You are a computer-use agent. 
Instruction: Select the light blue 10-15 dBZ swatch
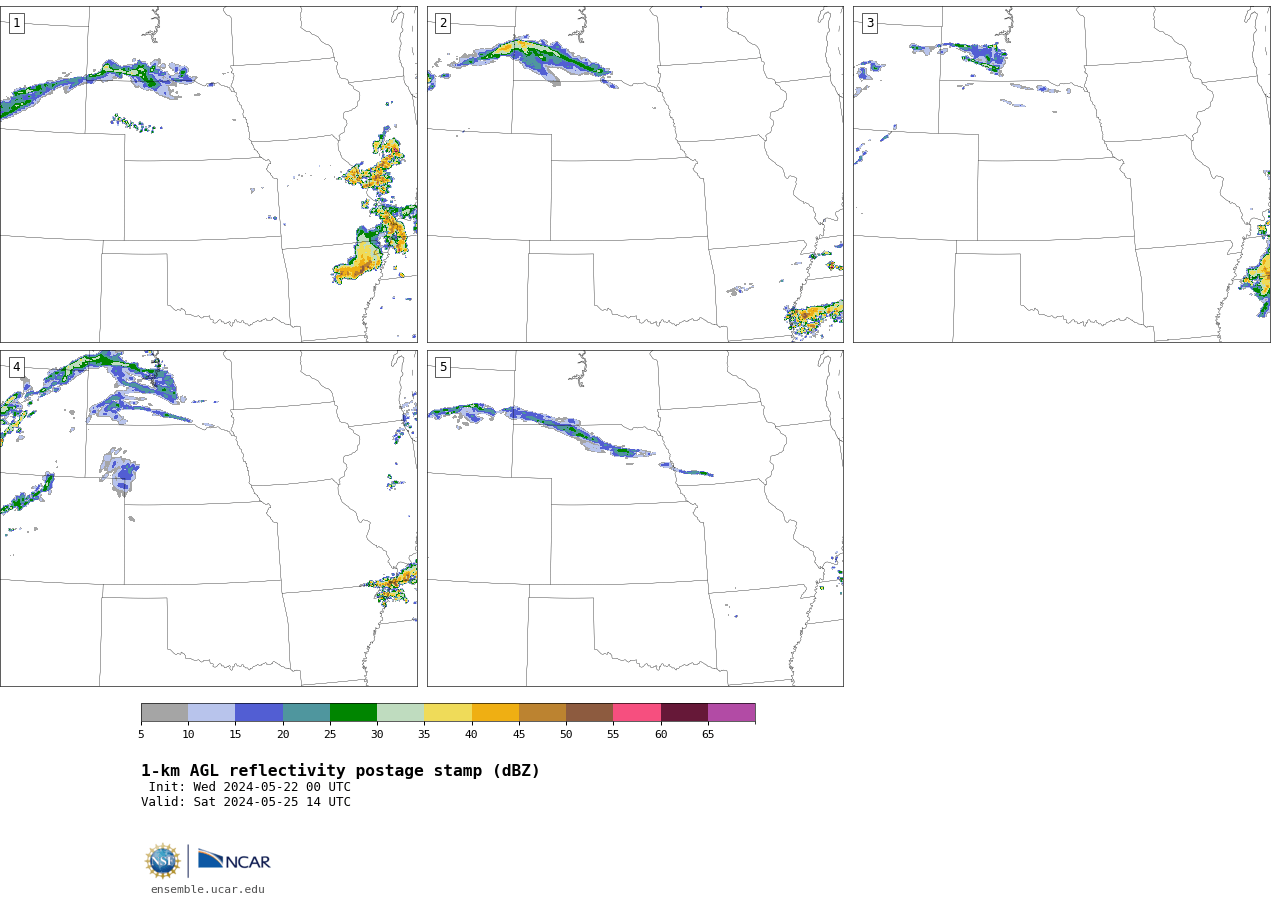coord(211,713)
